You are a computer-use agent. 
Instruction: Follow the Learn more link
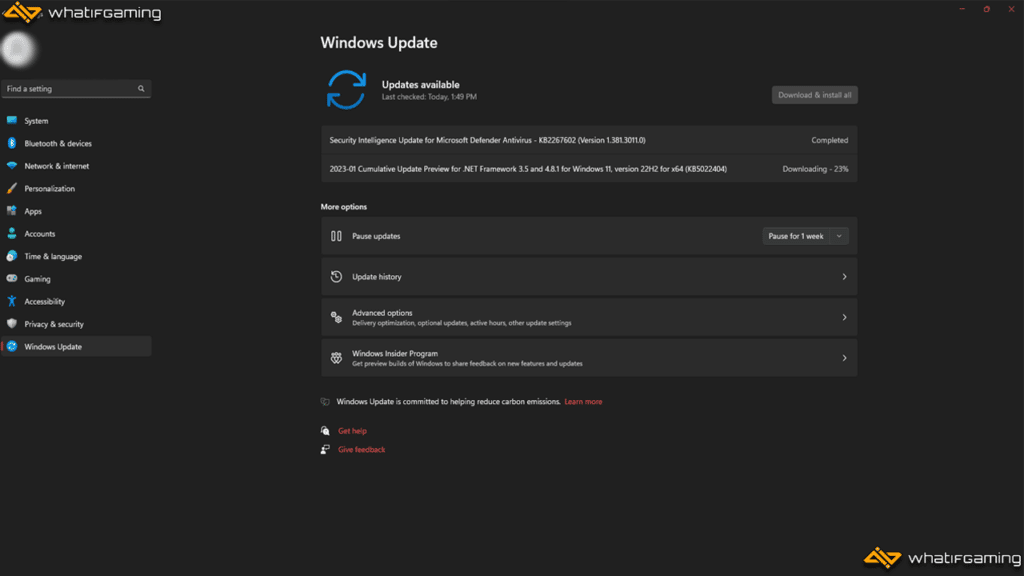coord(583,402)
